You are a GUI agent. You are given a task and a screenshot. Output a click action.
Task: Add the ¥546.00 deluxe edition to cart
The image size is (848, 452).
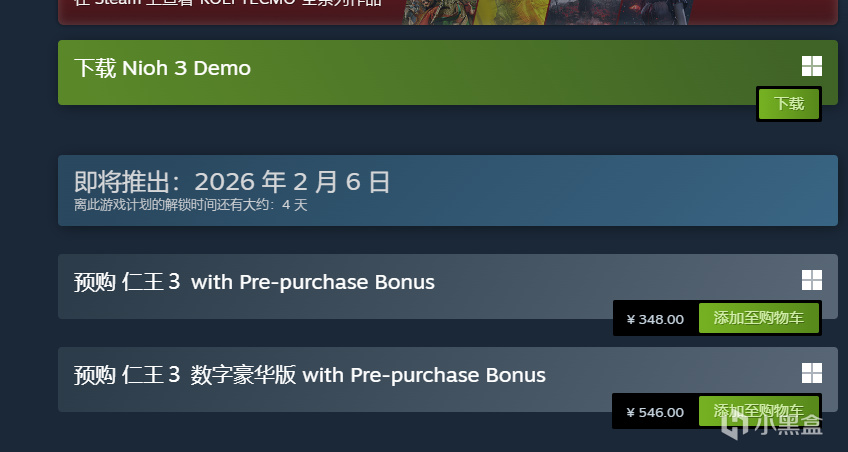[x=758, y=412]
